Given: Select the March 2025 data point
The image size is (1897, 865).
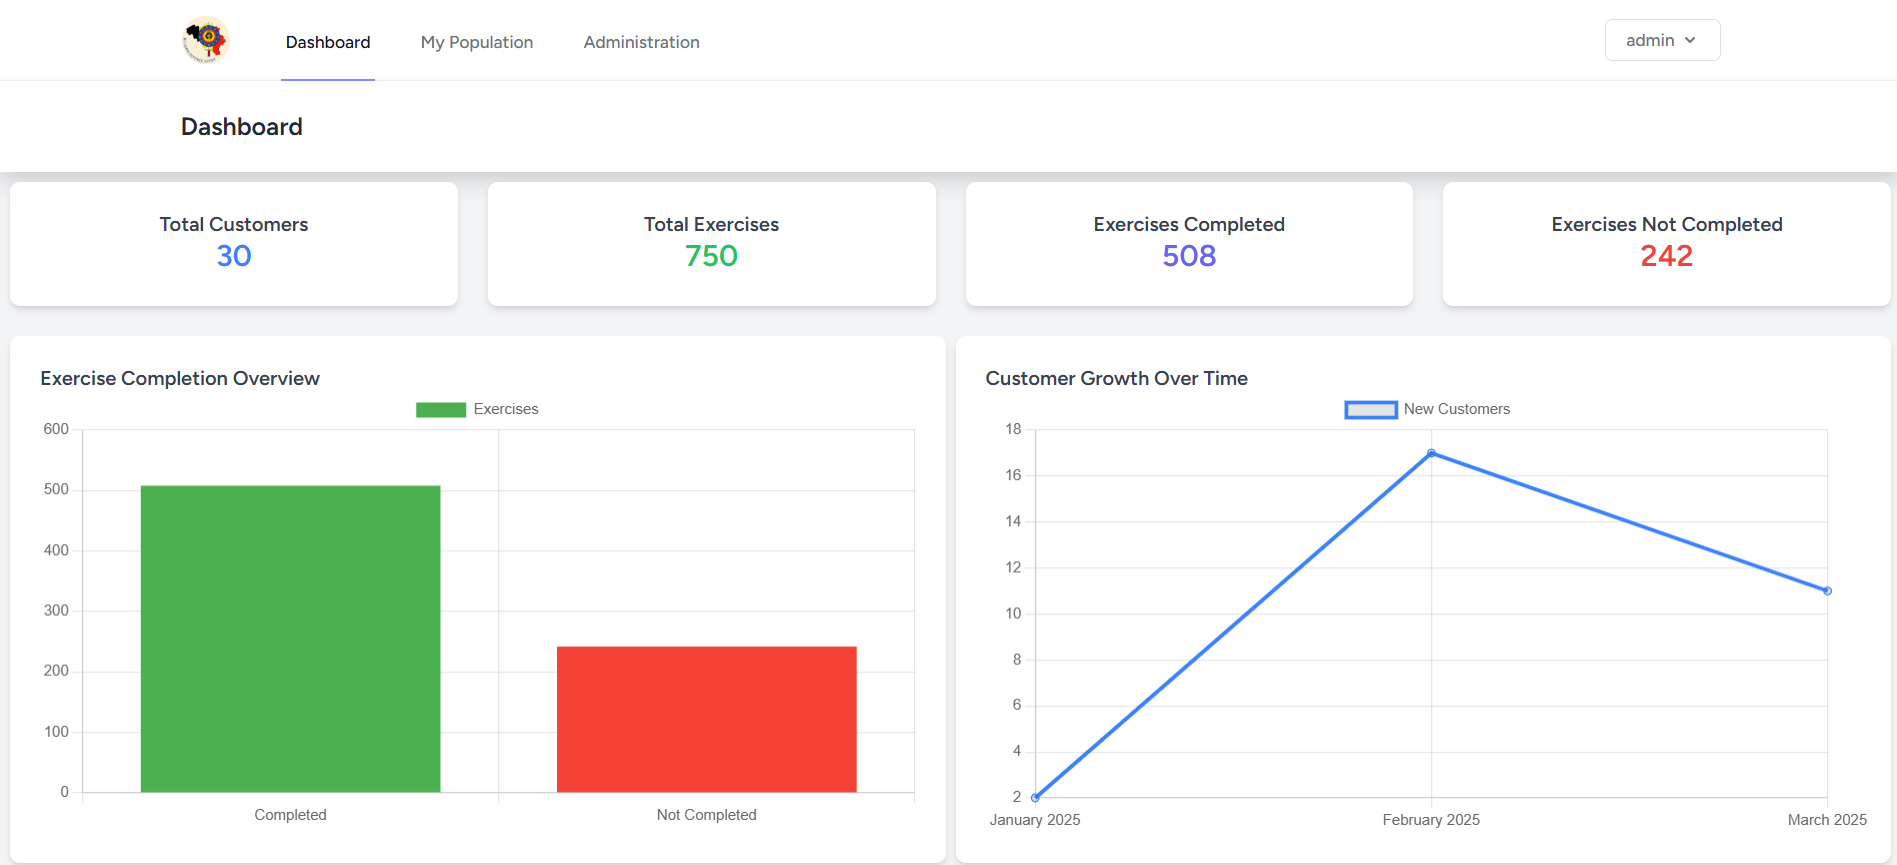Looking at the screenshot, I should (x=1827, y=591).
